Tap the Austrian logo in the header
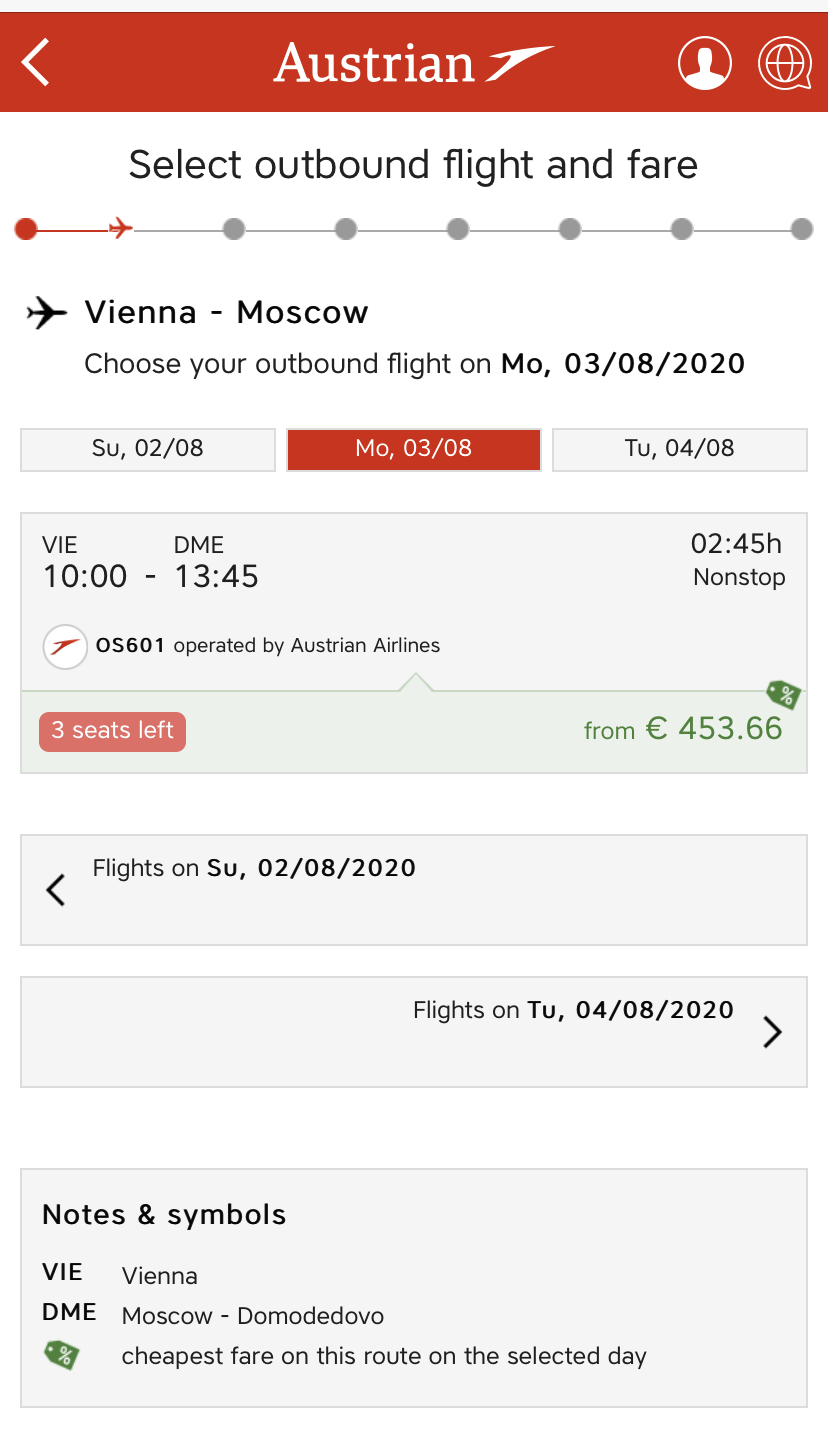 pos(413,63)
